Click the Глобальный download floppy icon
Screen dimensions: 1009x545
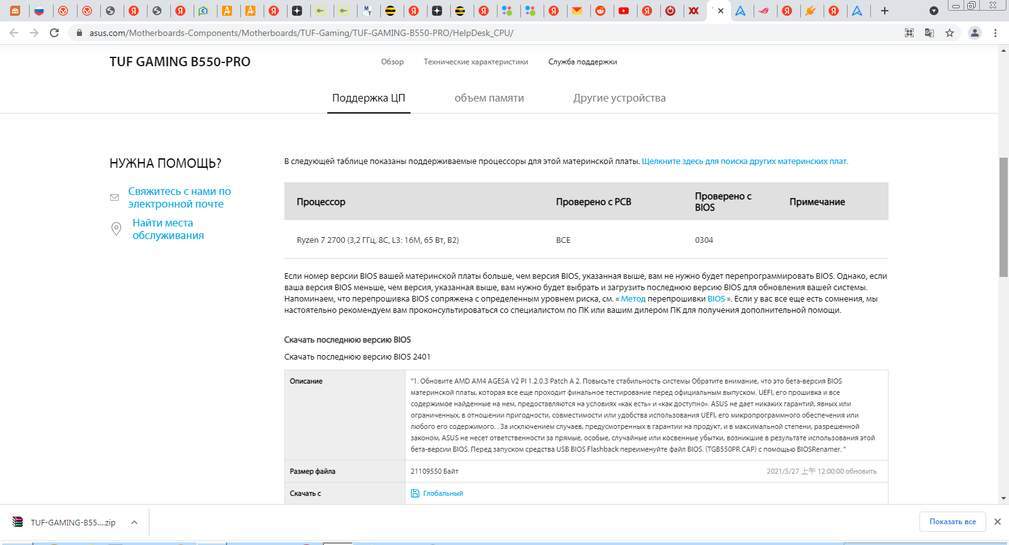[x=415, y=494]
